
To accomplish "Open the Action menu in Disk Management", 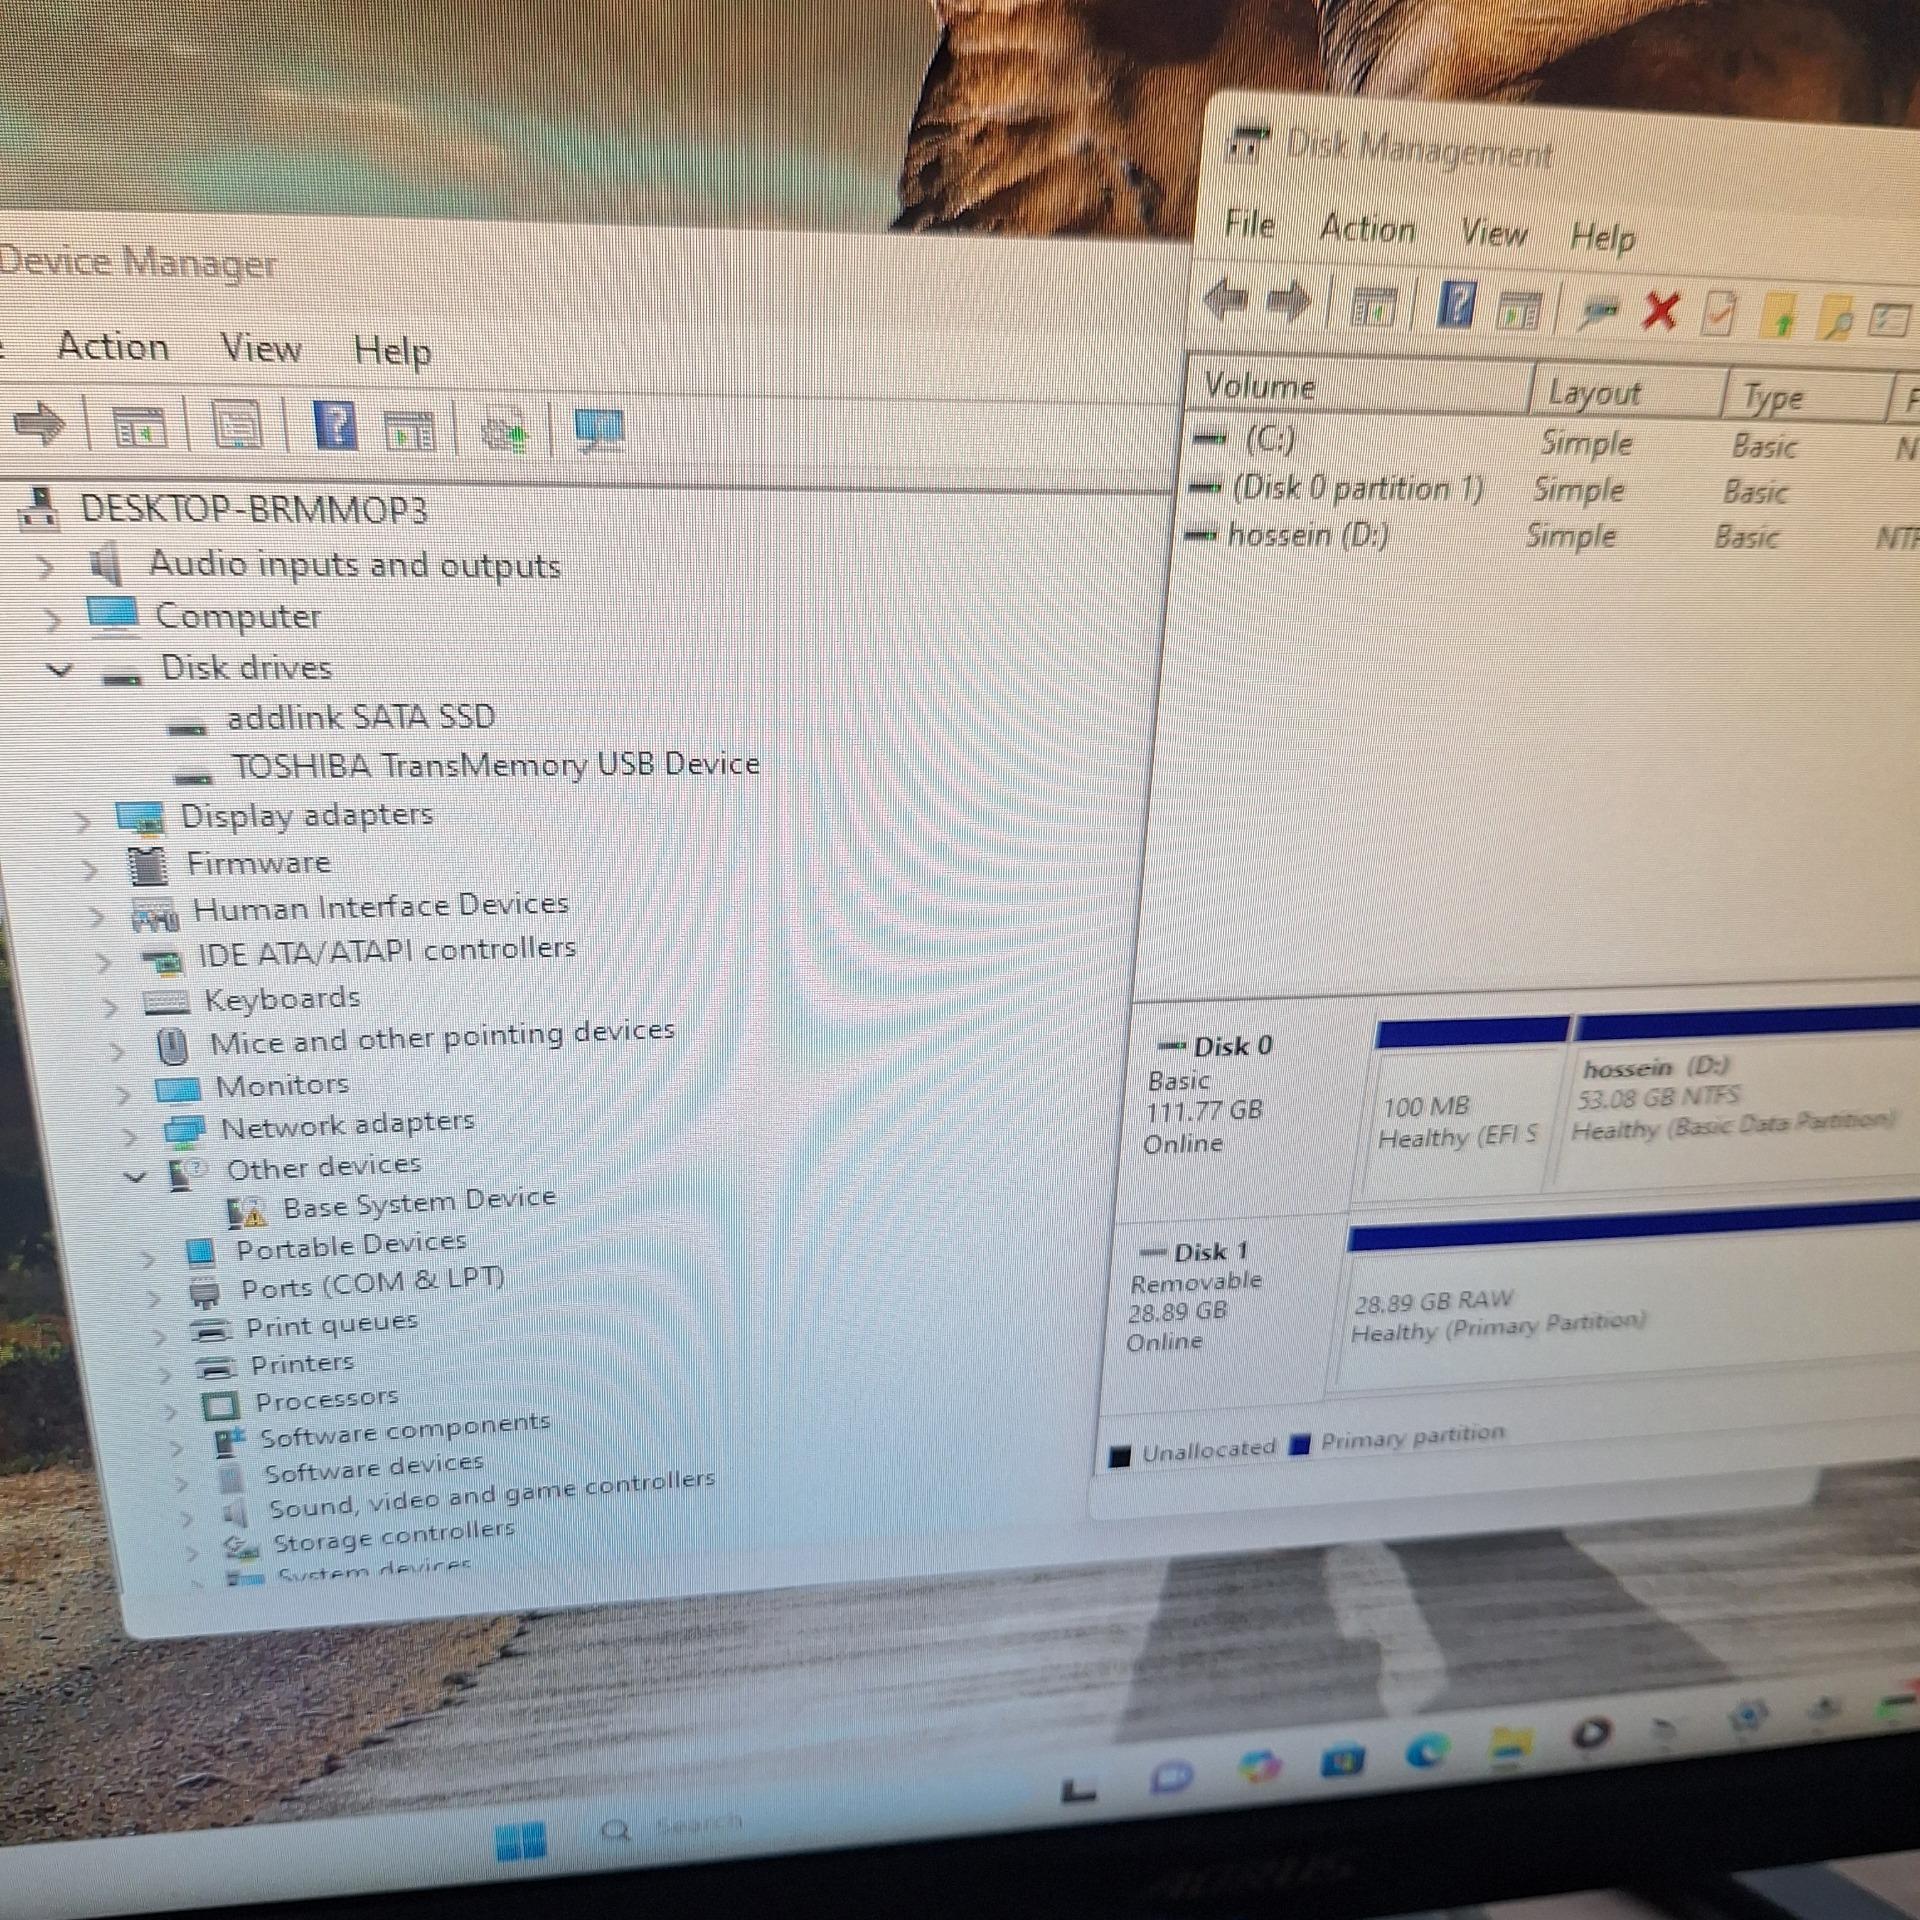I will coord(1368,229).
